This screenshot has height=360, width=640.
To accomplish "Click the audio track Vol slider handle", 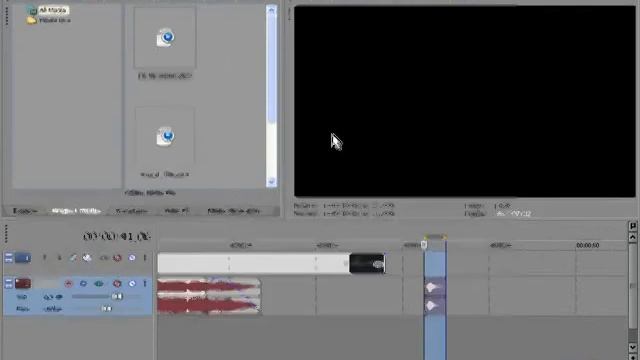I will click(117, 297).
